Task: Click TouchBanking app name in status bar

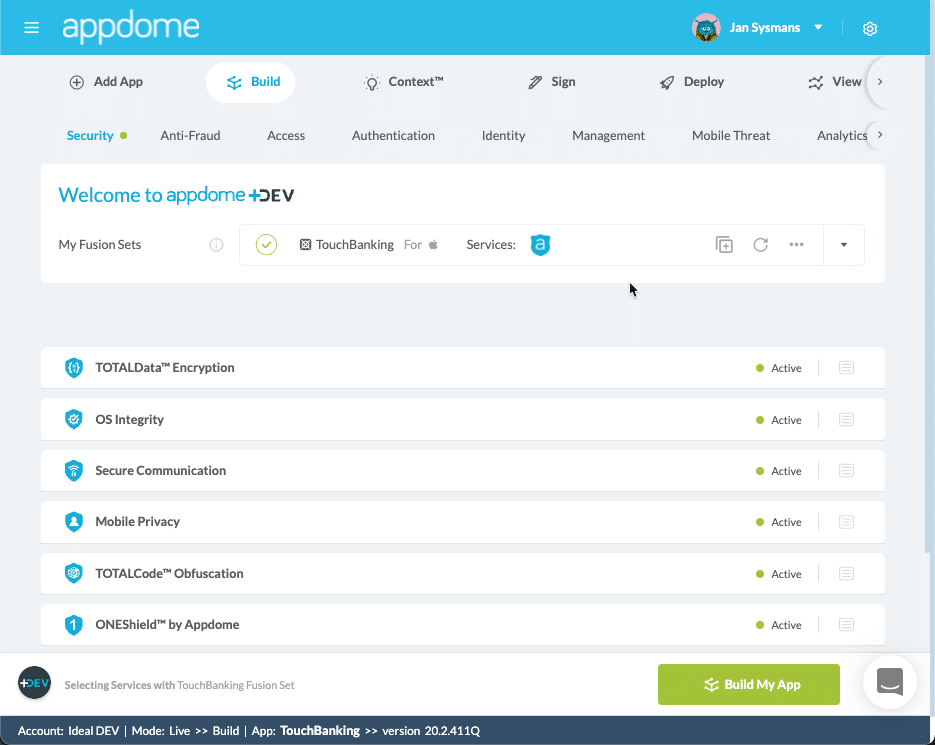Action: pos(320,731)
